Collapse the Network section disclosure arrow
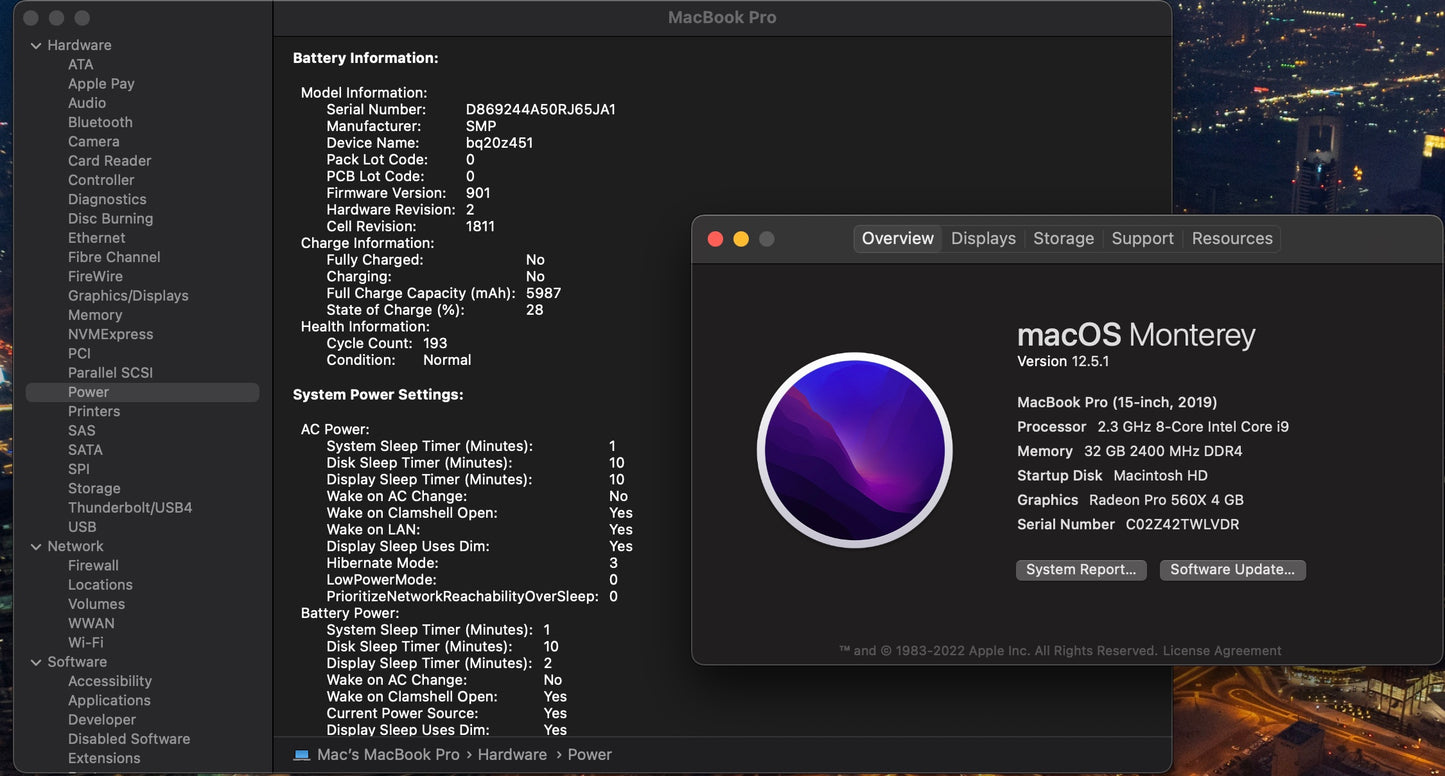The height and width of the screenshot is (776, 1445). [36, 547]
